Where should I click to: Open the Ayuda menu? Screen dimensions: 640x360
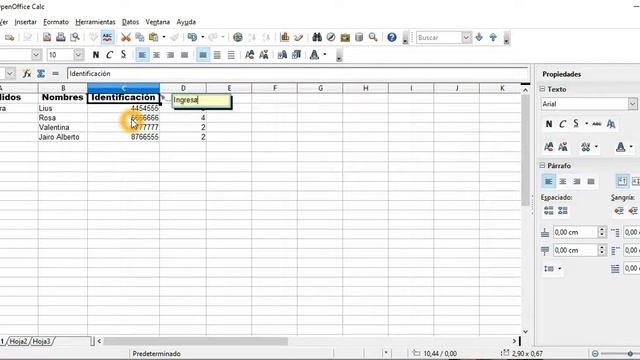pyautogui.click(x=186, y=22)
